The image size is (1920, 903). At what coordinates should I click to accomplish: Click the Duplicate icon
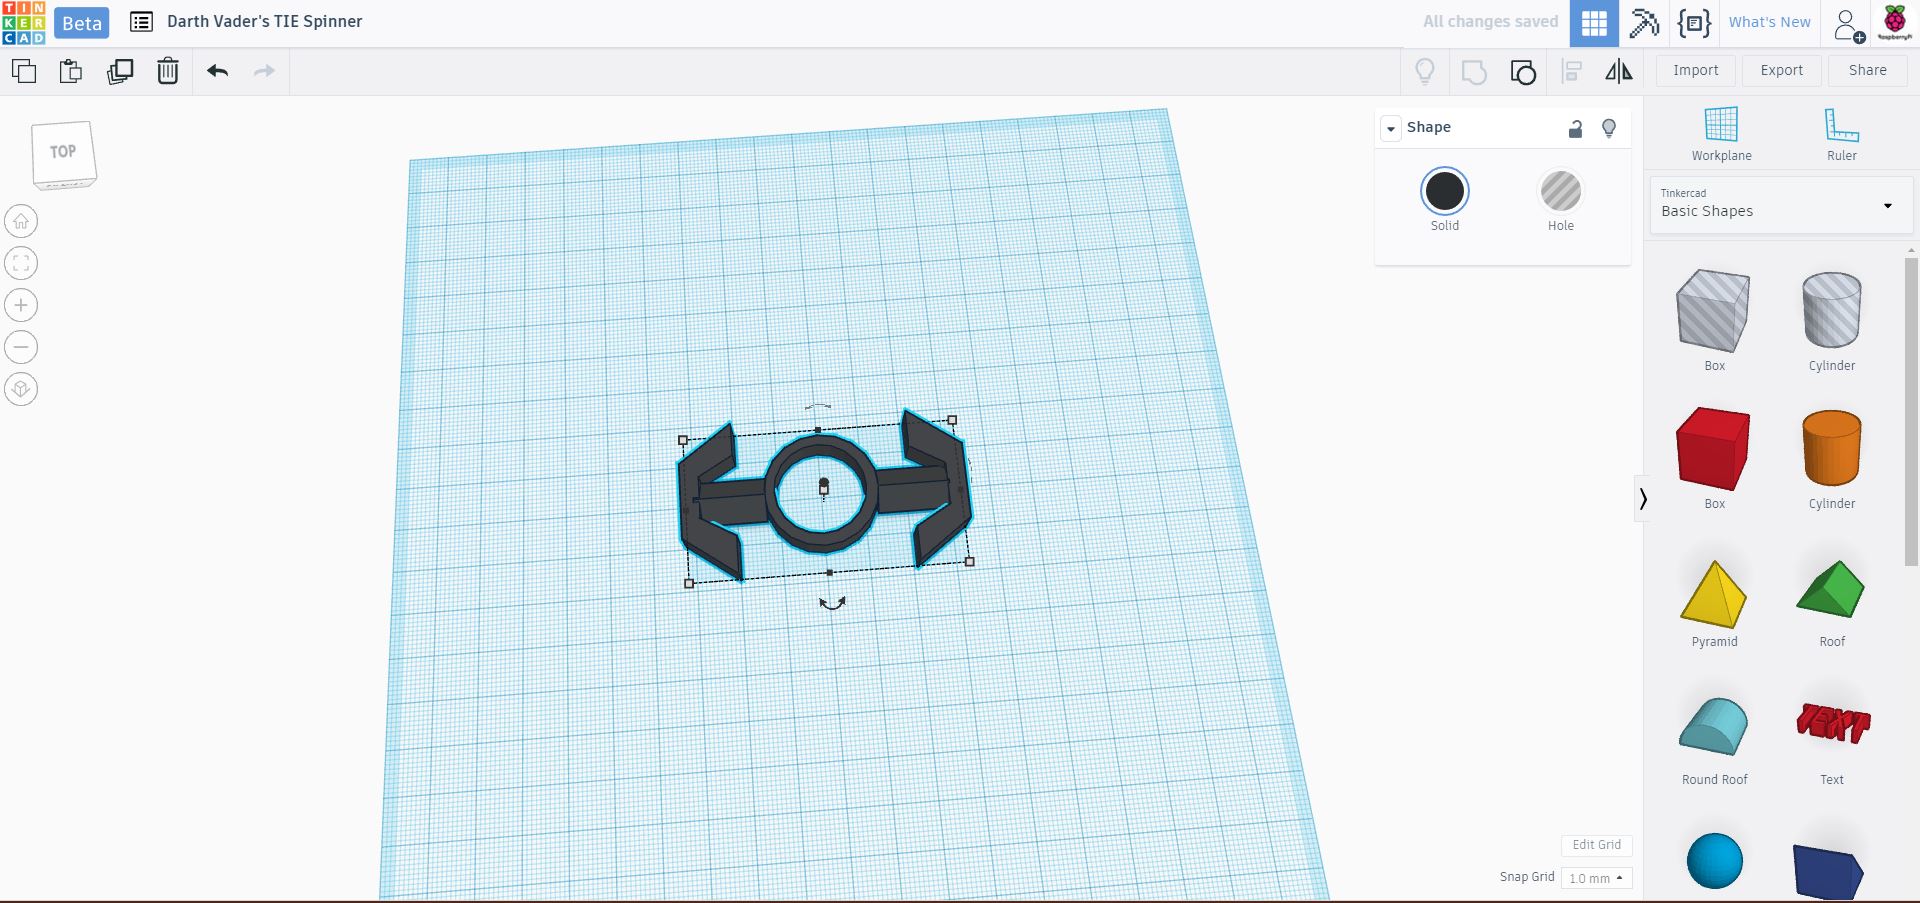(x=120, y=71)
